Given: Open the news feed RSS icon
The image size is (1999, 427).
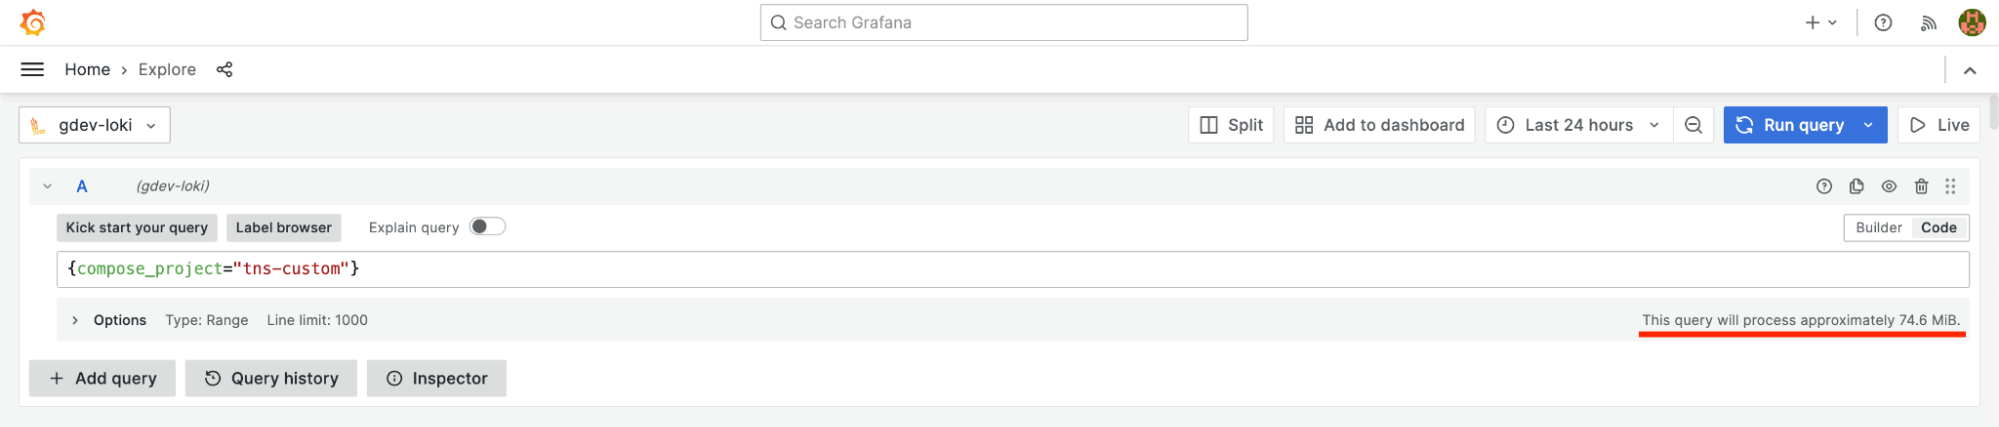Looking at the screenshot, I should tap(1928, 22).
